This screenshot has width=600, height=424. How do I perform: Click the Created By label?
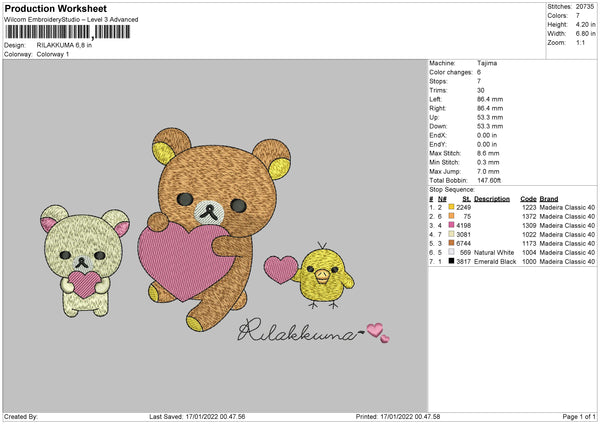(21, 417)
